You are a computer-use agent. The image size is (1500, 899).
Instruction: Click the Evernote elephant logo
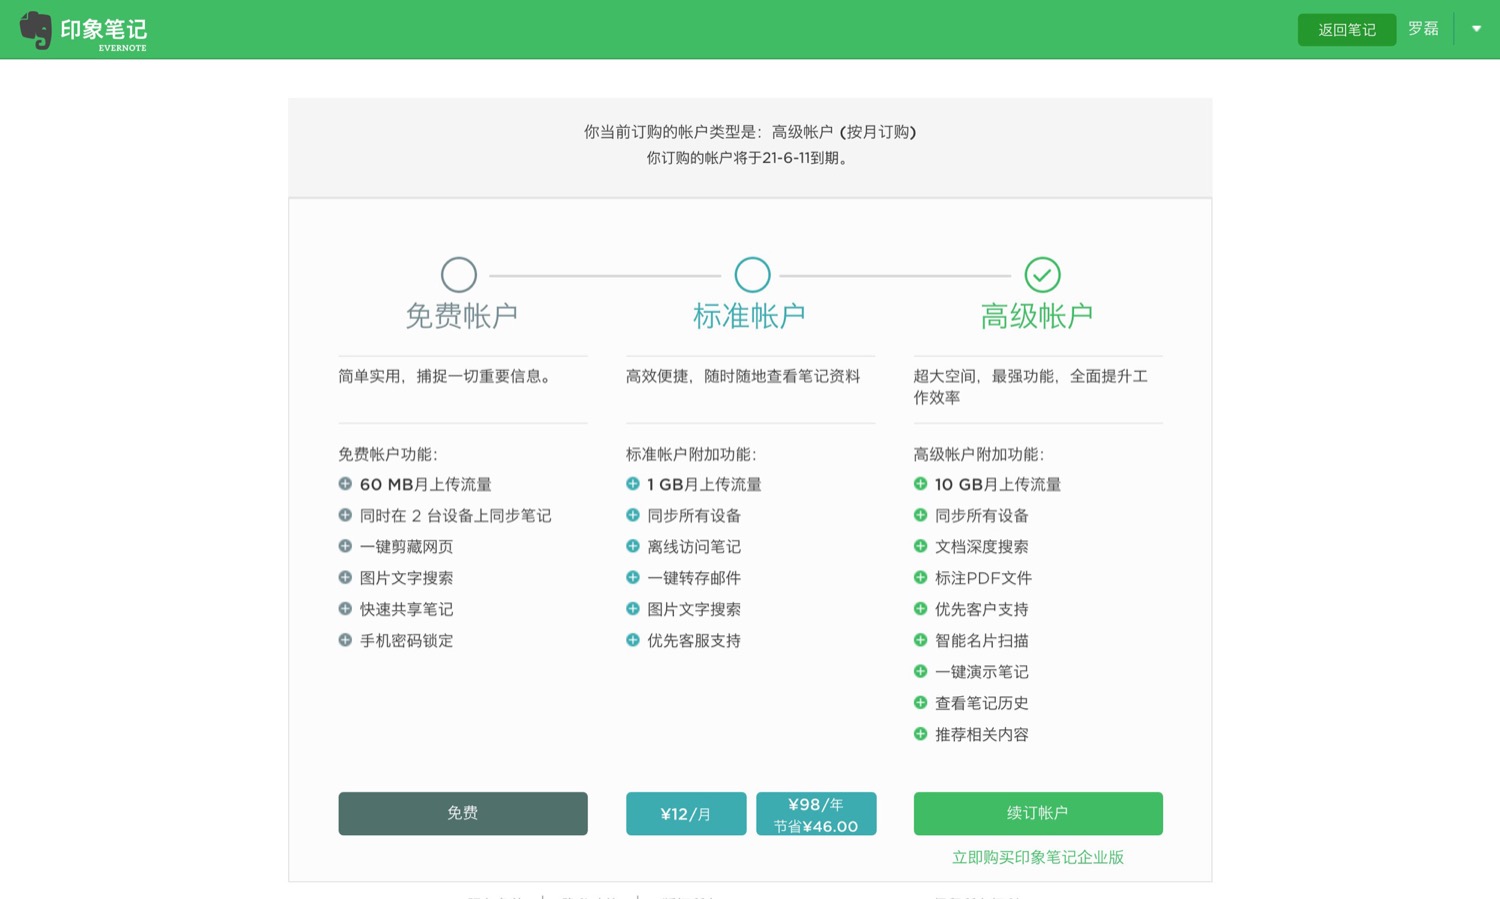pyautogui.click(x=36, y=30)
